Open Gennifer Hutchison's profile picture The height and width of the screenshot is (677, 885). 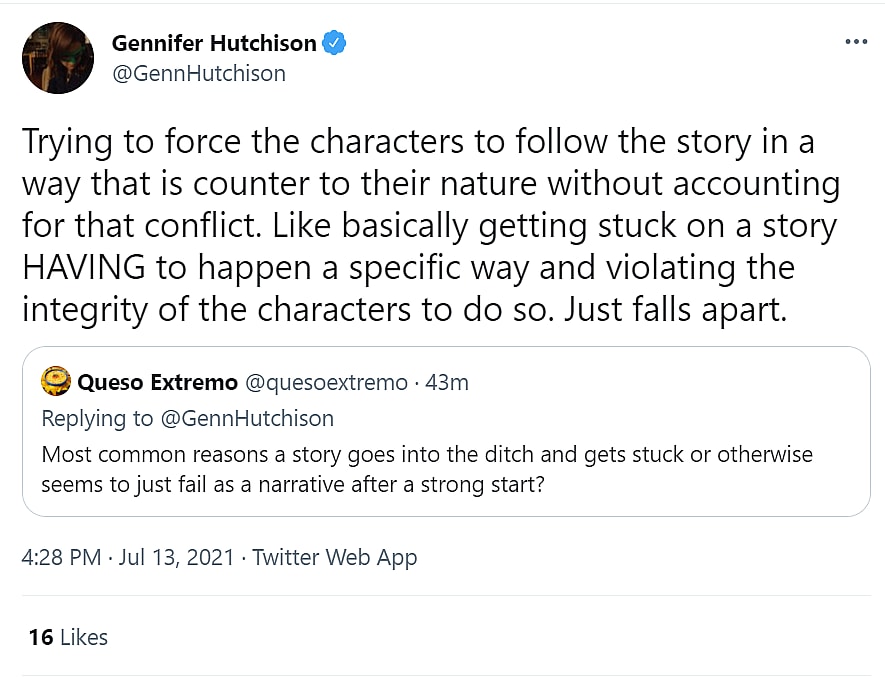58,58
